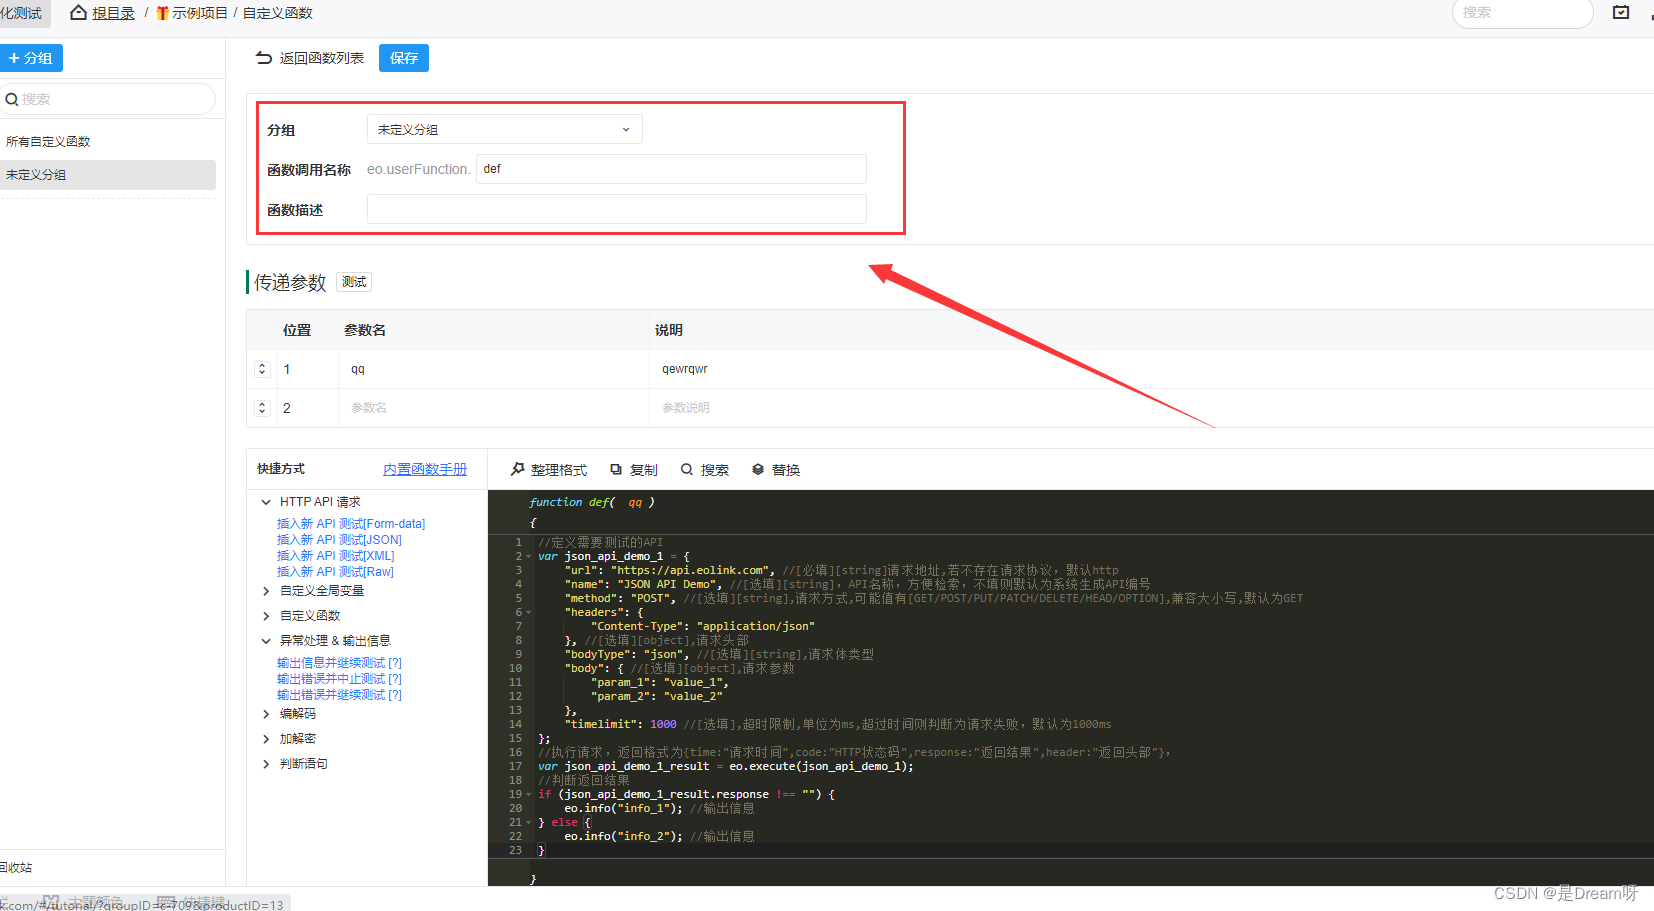Click the 复制 copy icon
1654x911 pixels.
[616, 469]
